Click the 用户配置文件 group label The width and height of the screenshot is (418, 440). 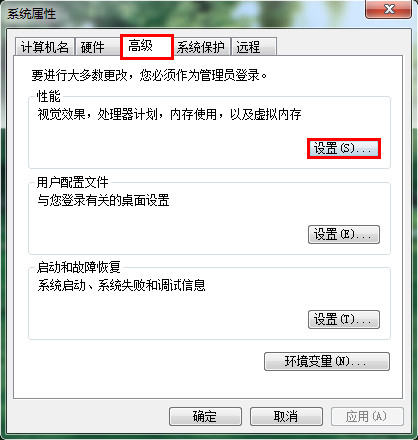point(73,182)
